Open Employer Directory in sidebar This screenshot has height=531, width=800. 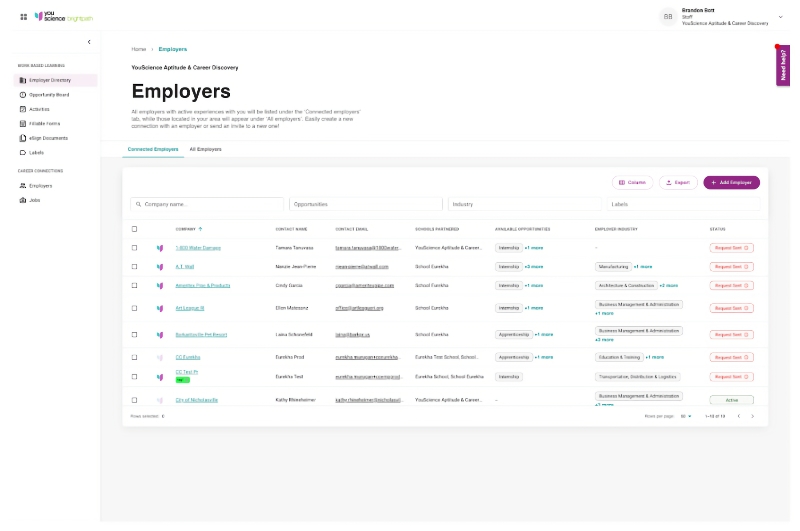(56, 80)
